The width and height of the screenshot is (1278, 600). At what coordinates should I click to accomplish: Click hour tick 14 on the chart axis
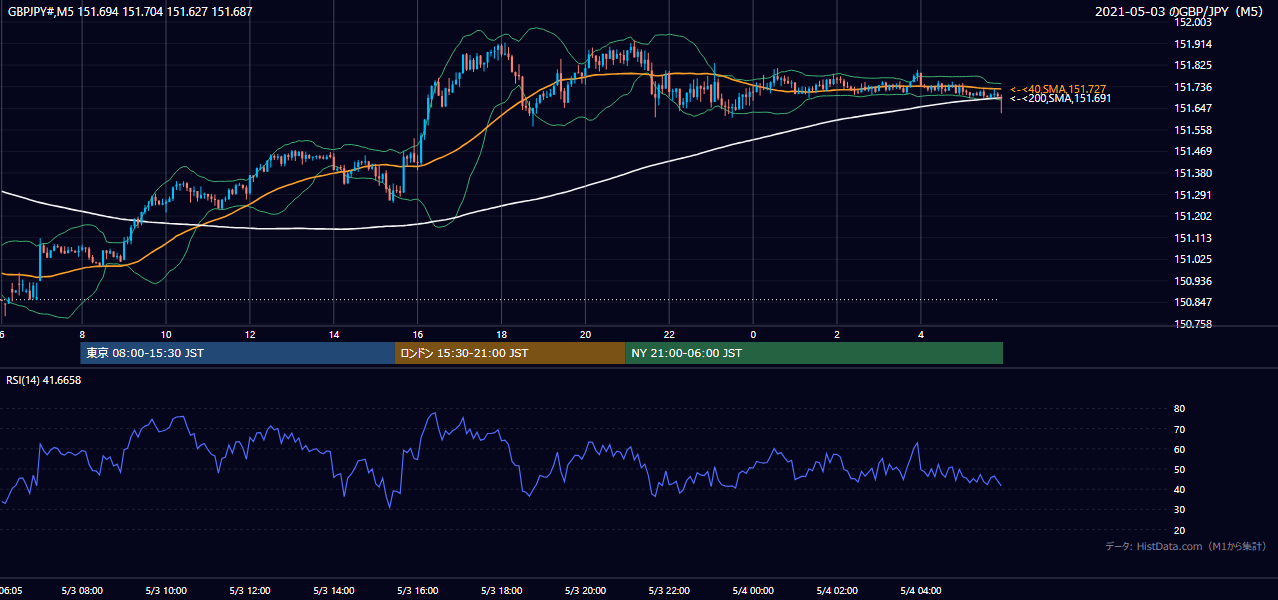tap(334, 334)
